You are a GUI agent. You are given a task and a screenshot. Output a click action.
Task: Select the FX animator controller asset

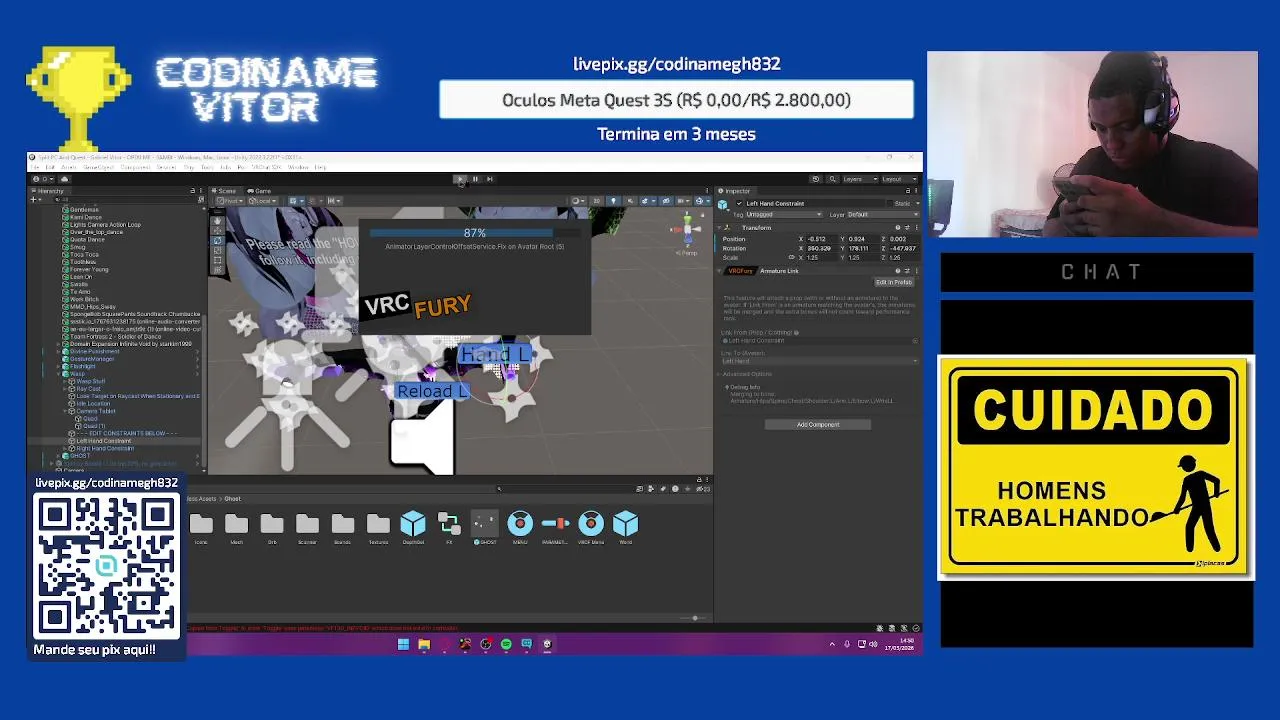tap(449, 529)
